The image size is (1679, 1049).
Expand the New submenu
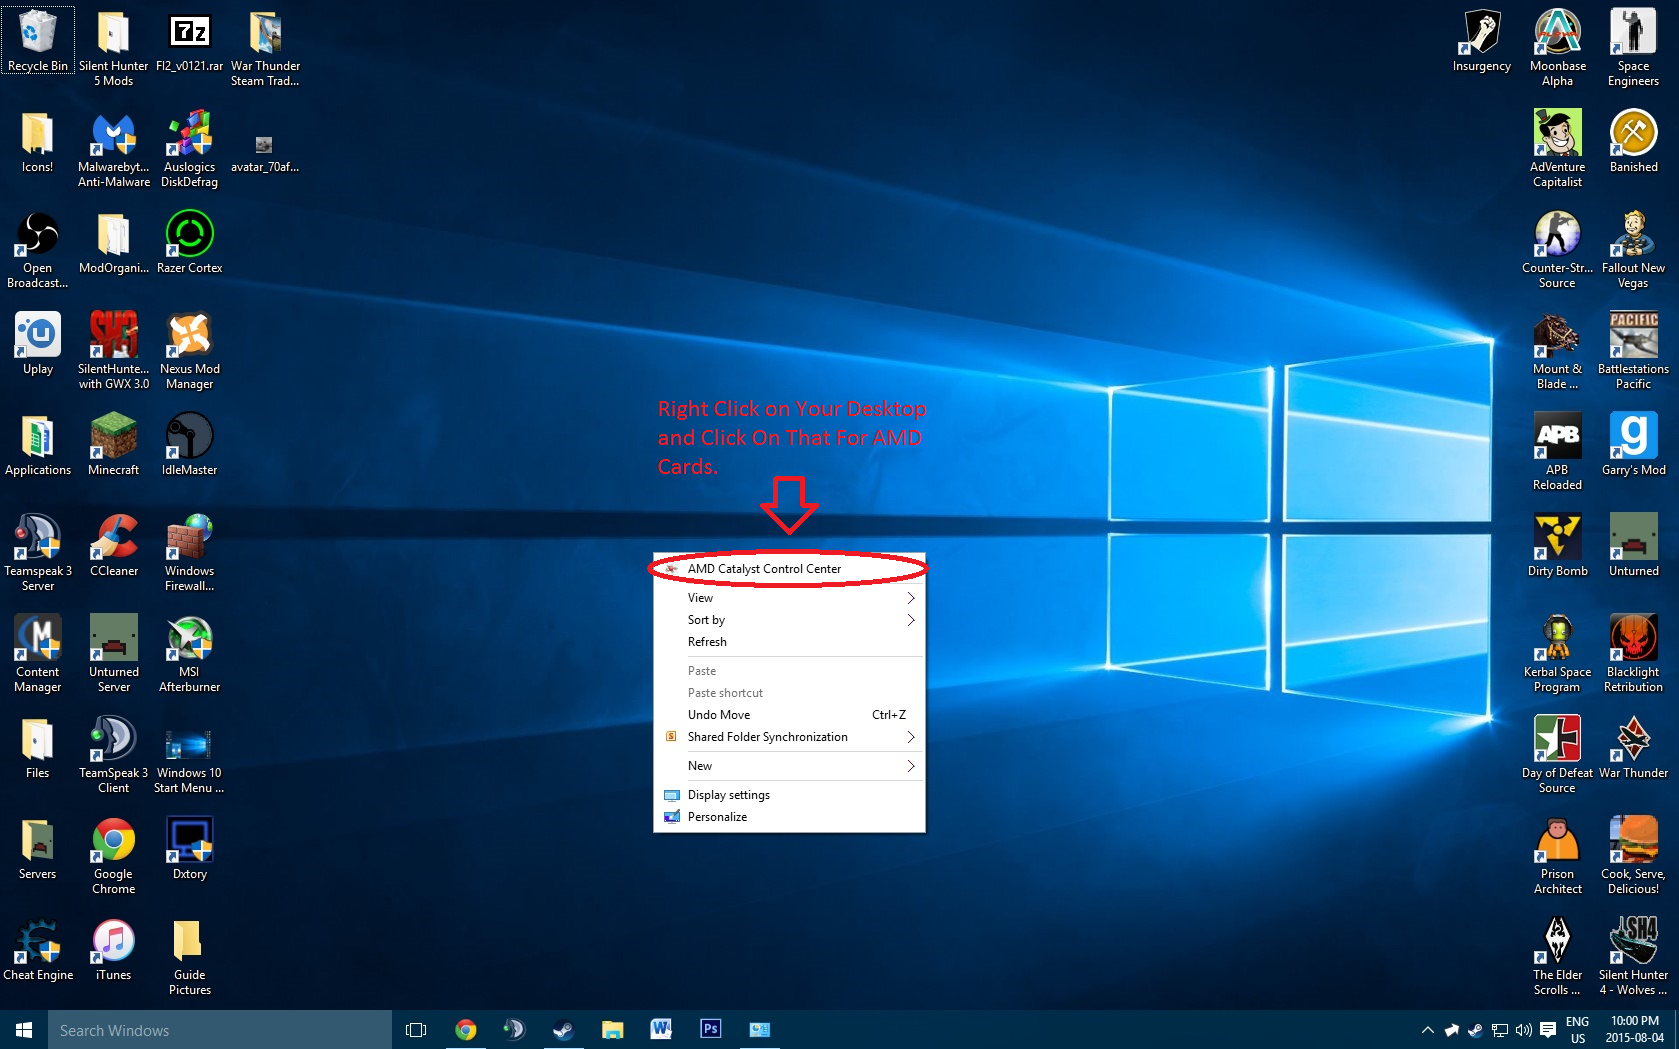(x=789, y=766)
